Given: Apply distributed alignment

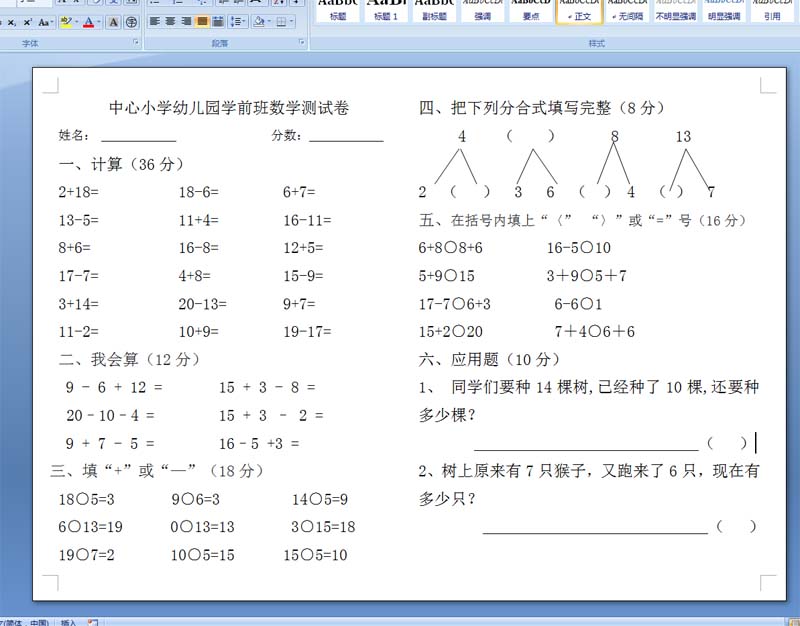Looking at the screenshot, I should click(x=218, y=22).
